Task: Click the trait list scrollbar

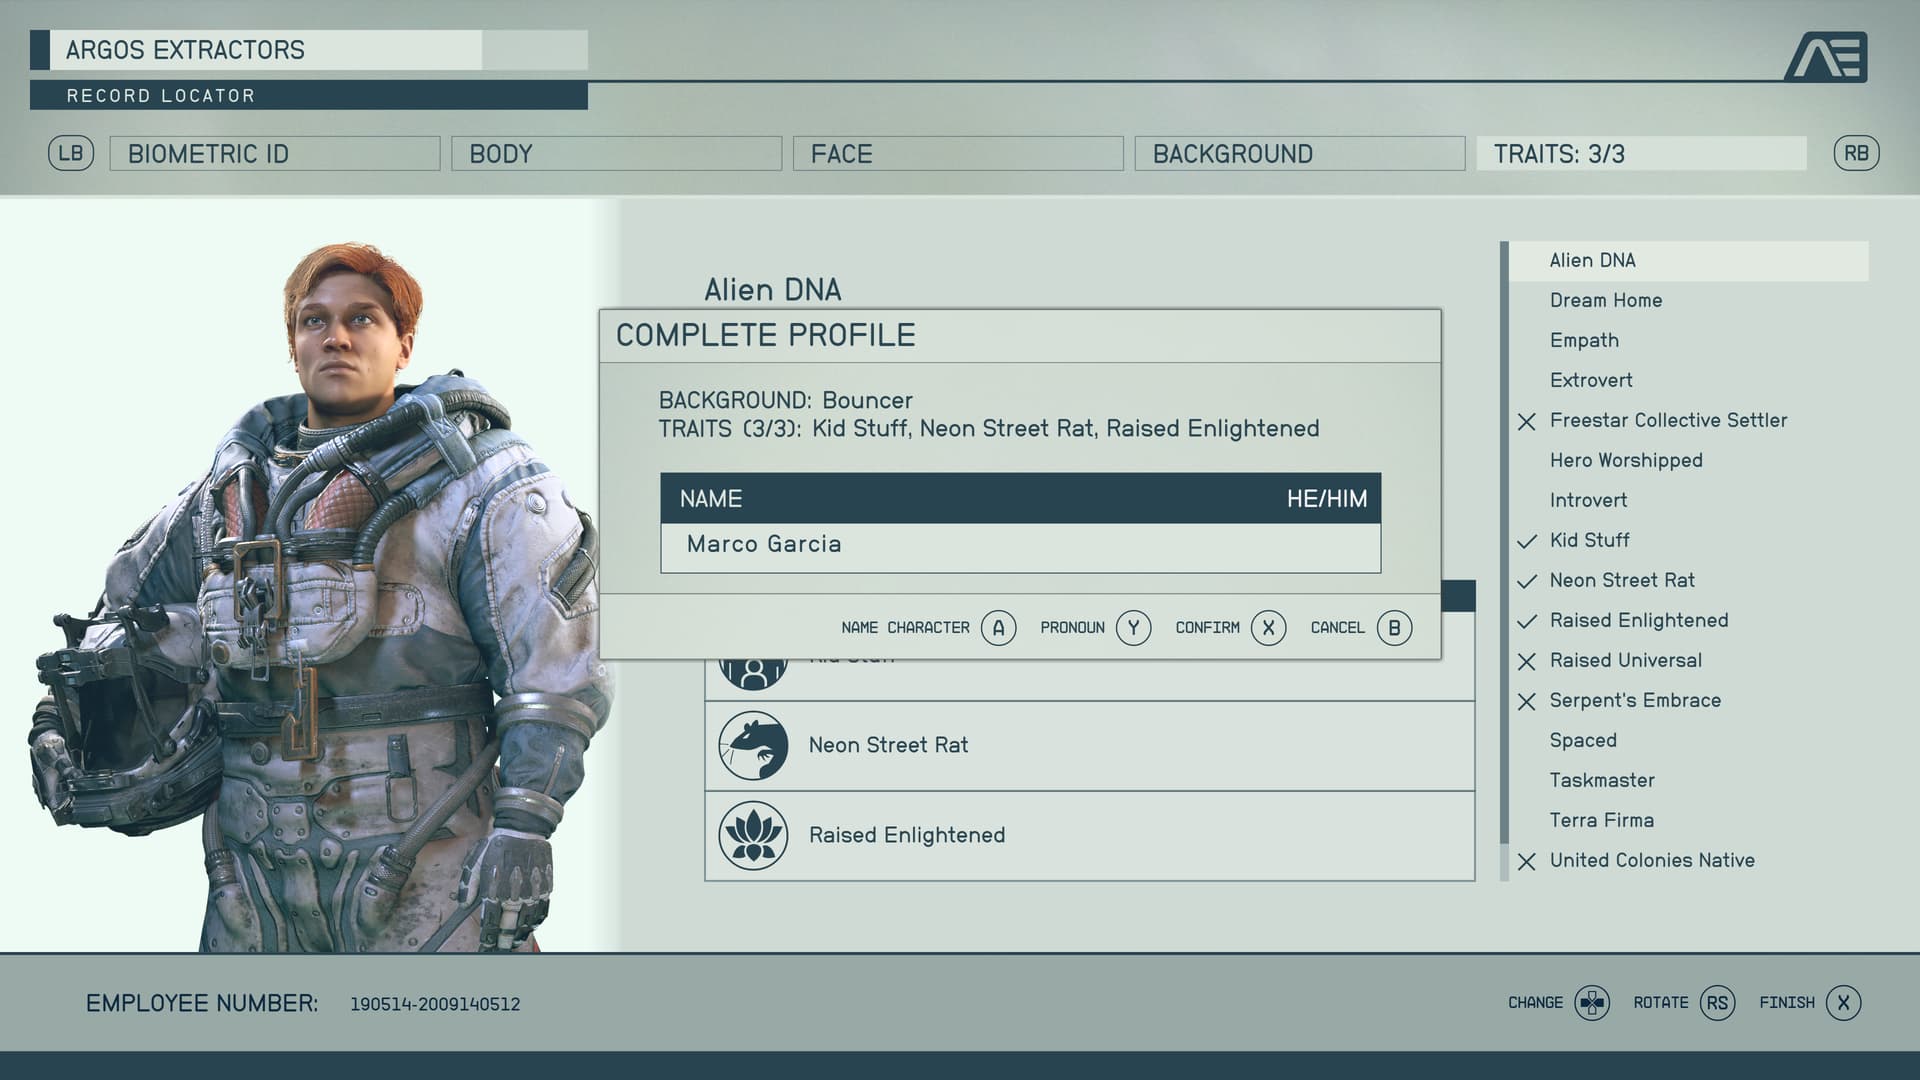Action: click(x=1504, y=560)
